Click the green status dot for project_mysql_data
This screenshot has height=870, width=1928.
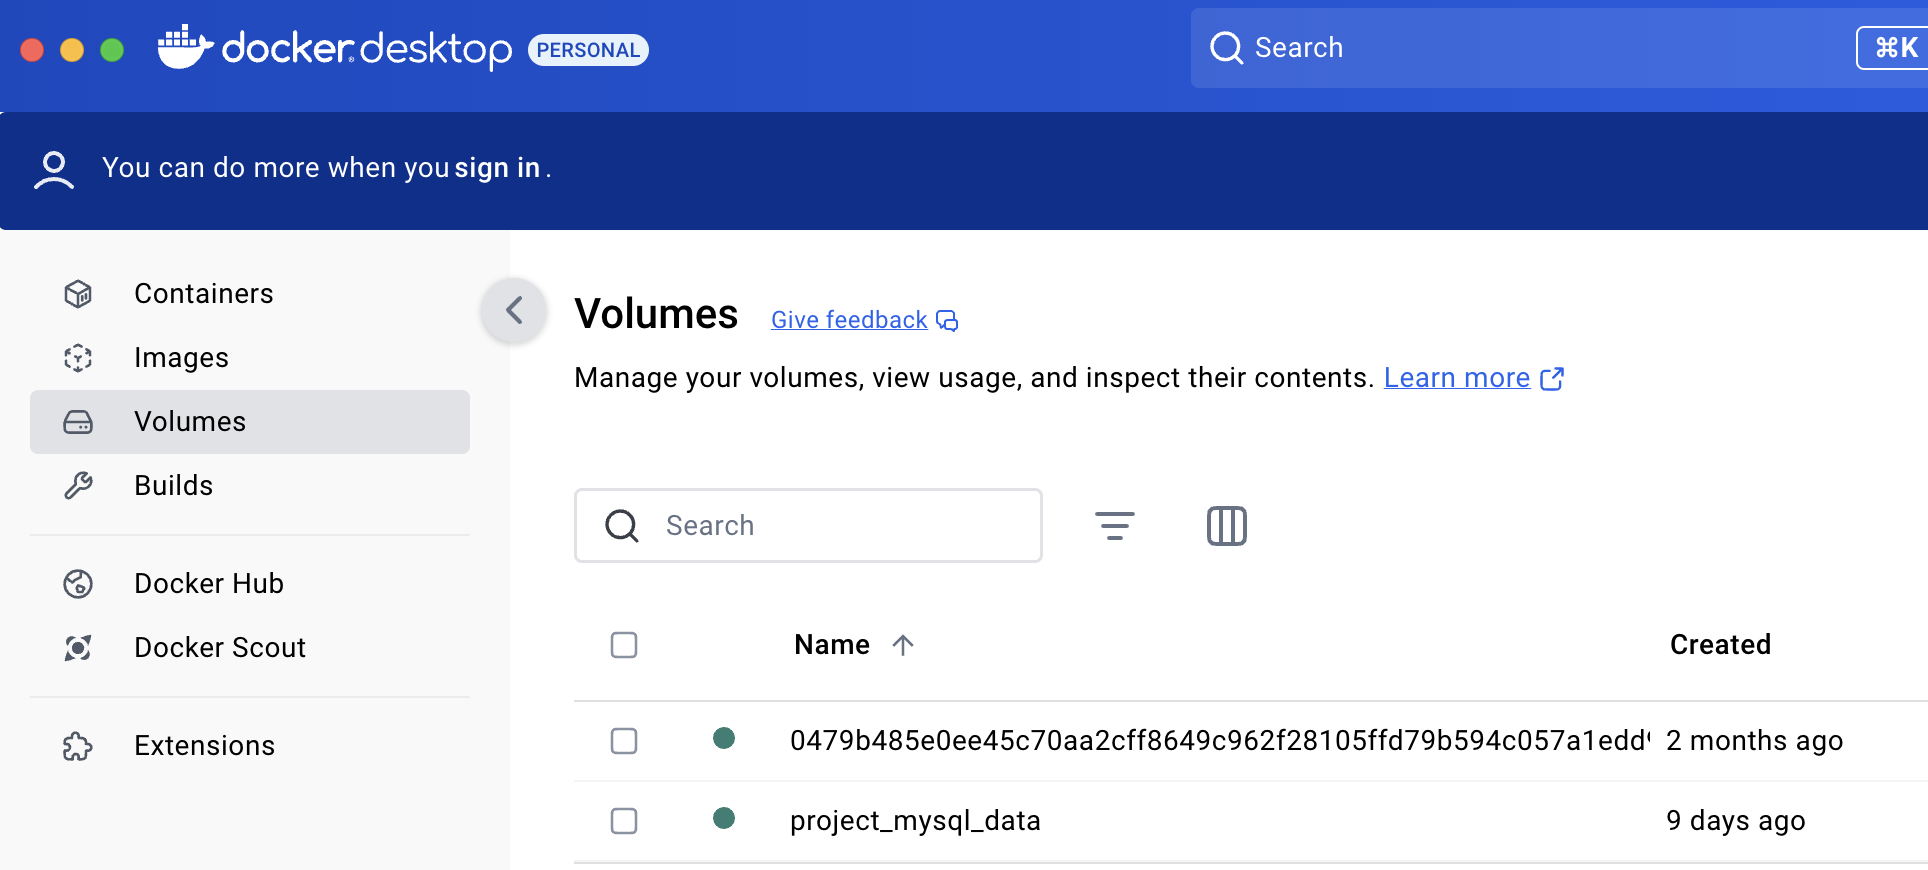tap(724, 819)
